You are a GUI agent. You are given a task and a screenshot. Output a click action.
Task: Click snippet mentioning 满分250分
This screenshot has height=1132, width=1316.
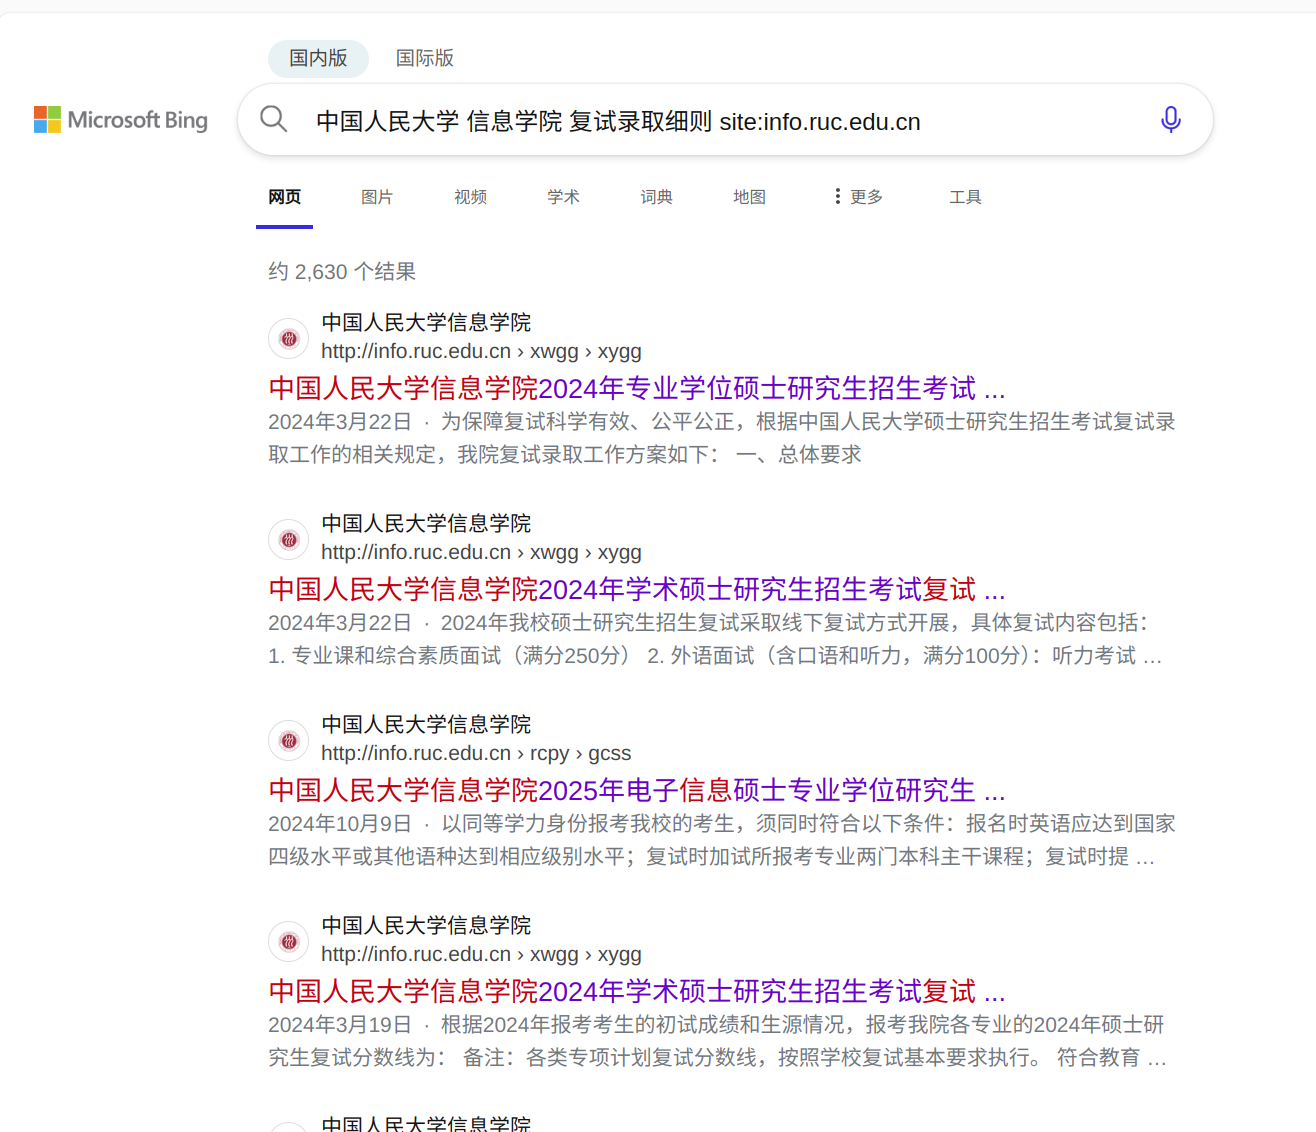[716, 639]
